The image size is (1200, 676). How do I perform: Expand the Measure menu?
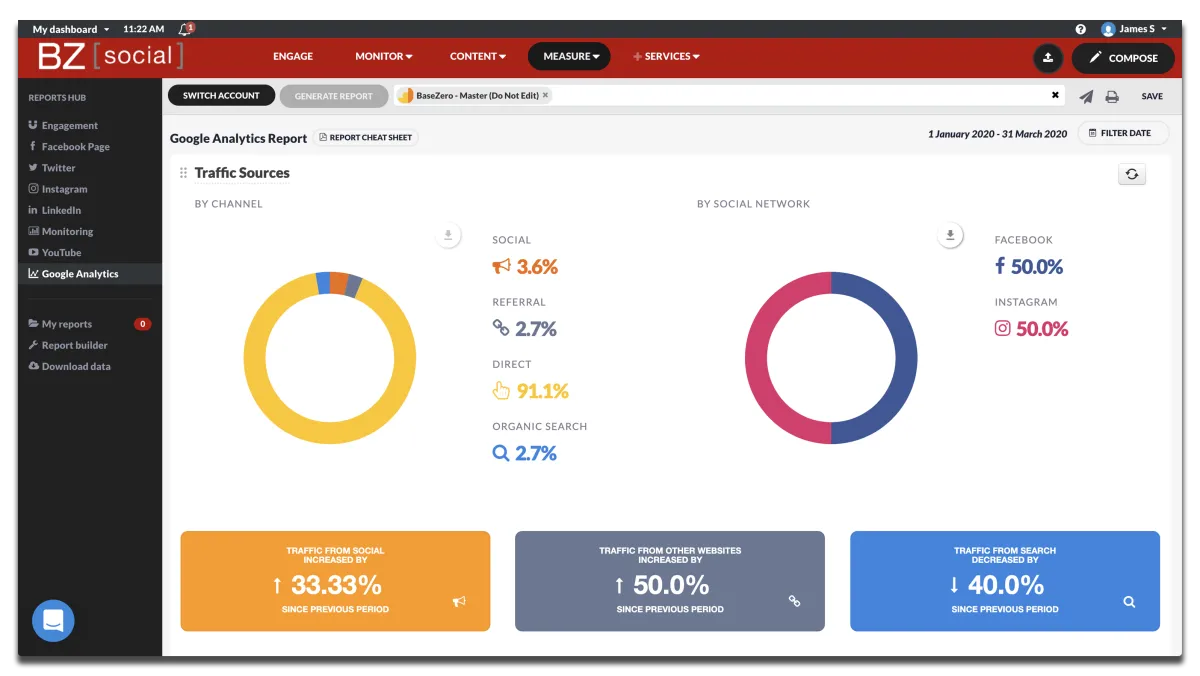point(569,57)
